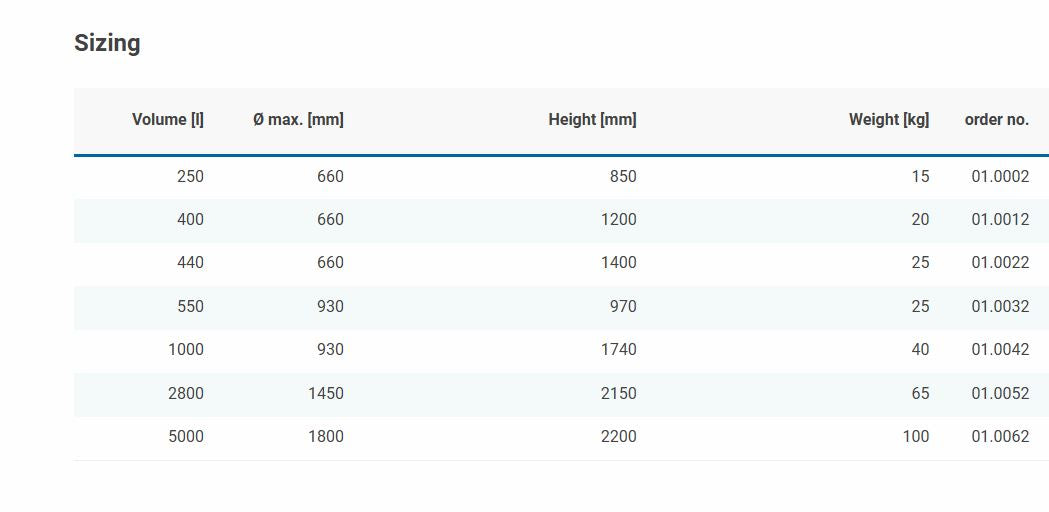Viewport: 1049px width, 512px height.
Task: Select the Height [mm] column header
Action: click(x=592, y=120)
